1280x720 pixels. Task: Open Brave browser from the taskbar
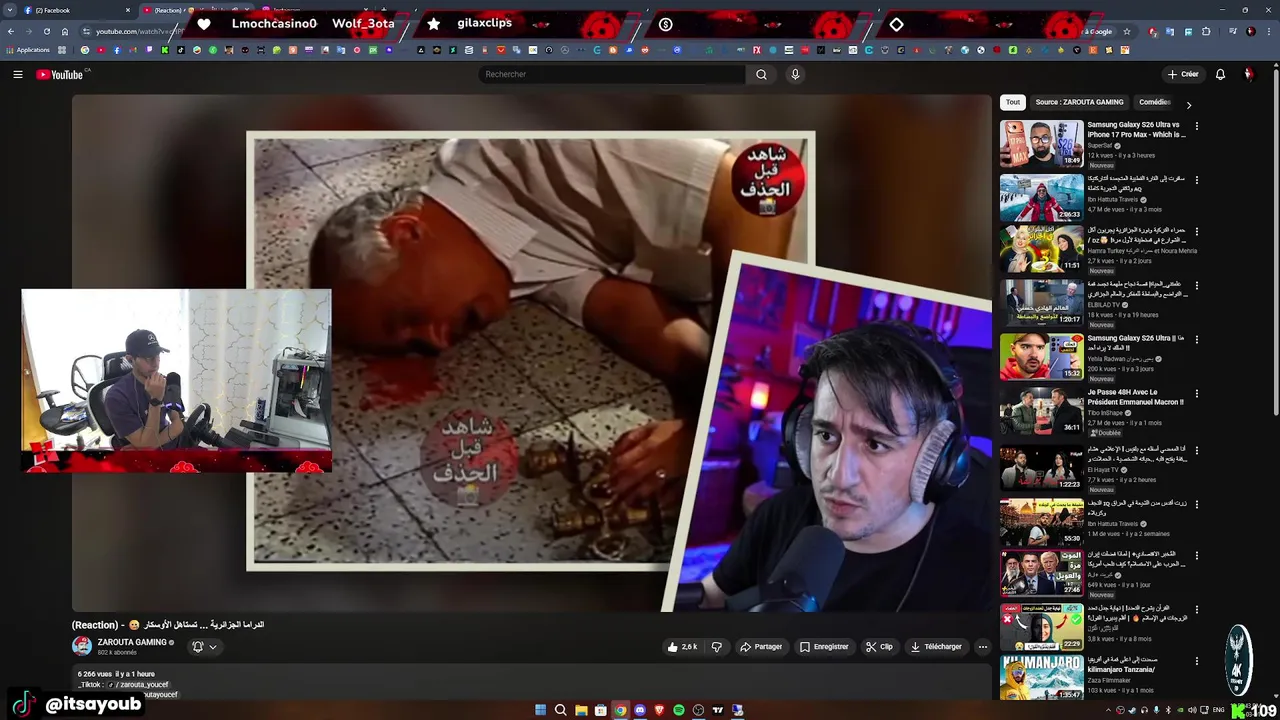(659, 710)
